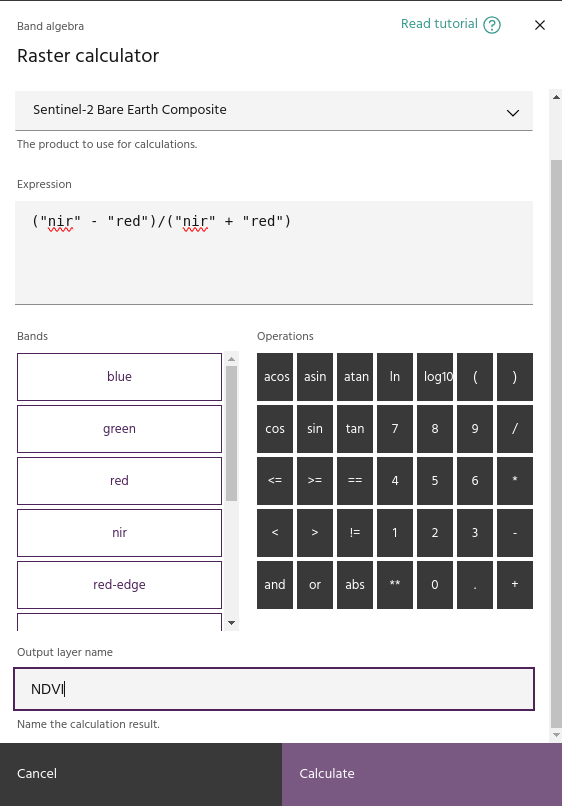The height and width of the screenshot is (806, 562).
Task: Insert the log10 function
Action: (435, 377)
